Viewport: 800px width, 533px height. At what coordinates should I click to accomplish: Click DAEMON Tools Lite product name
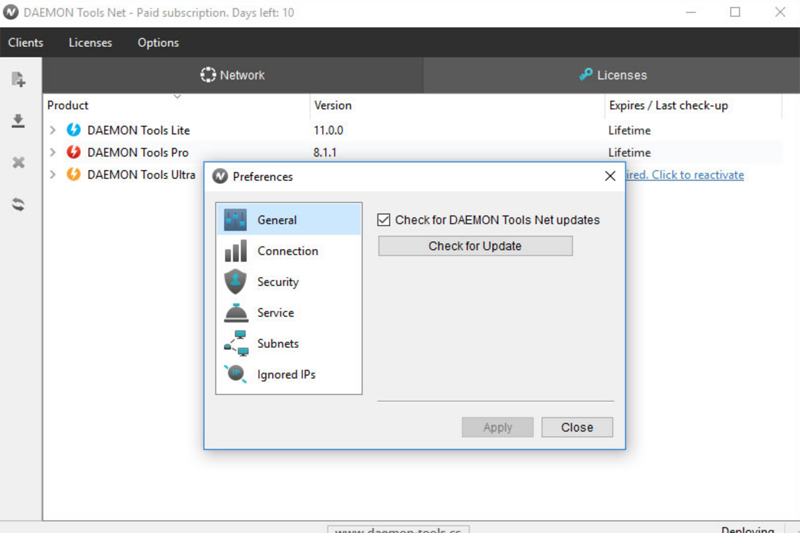coord(138,131)
